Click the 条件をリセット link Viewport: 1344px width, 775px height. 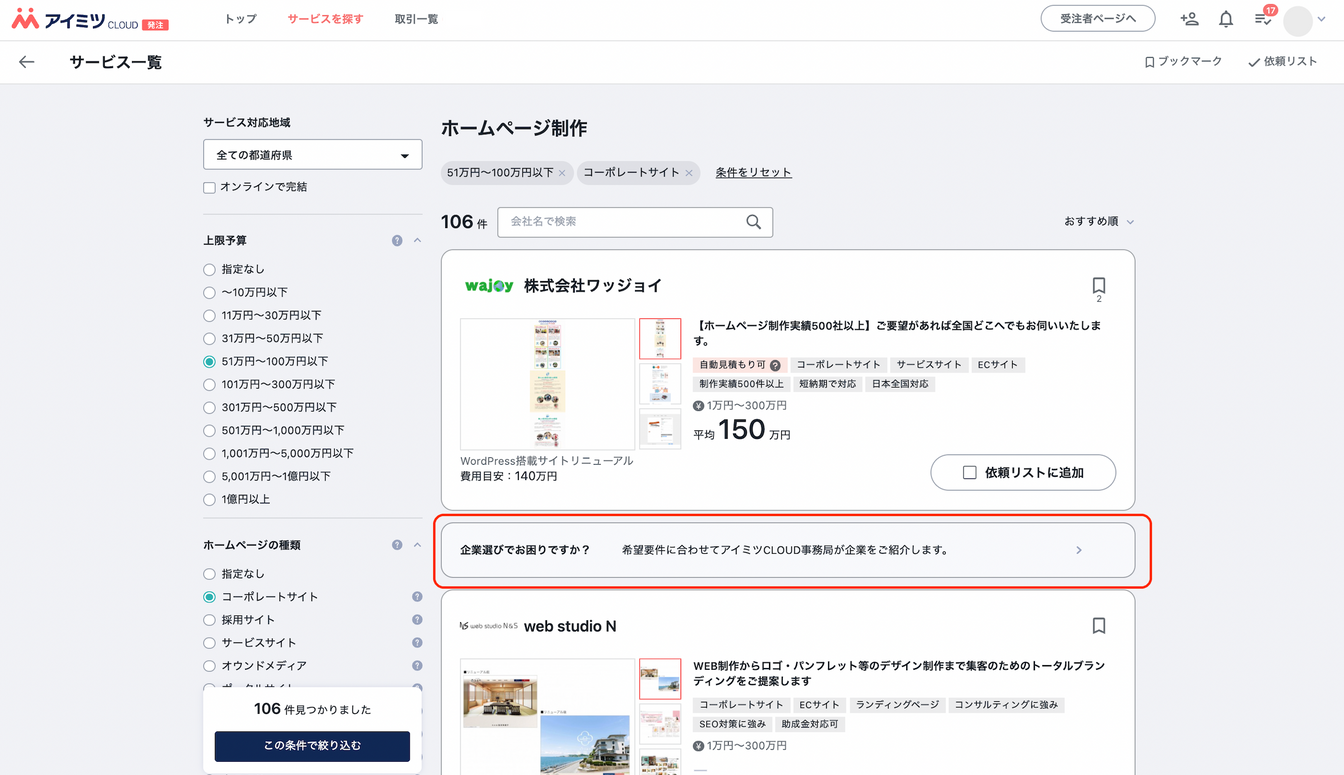coord(753,173)
